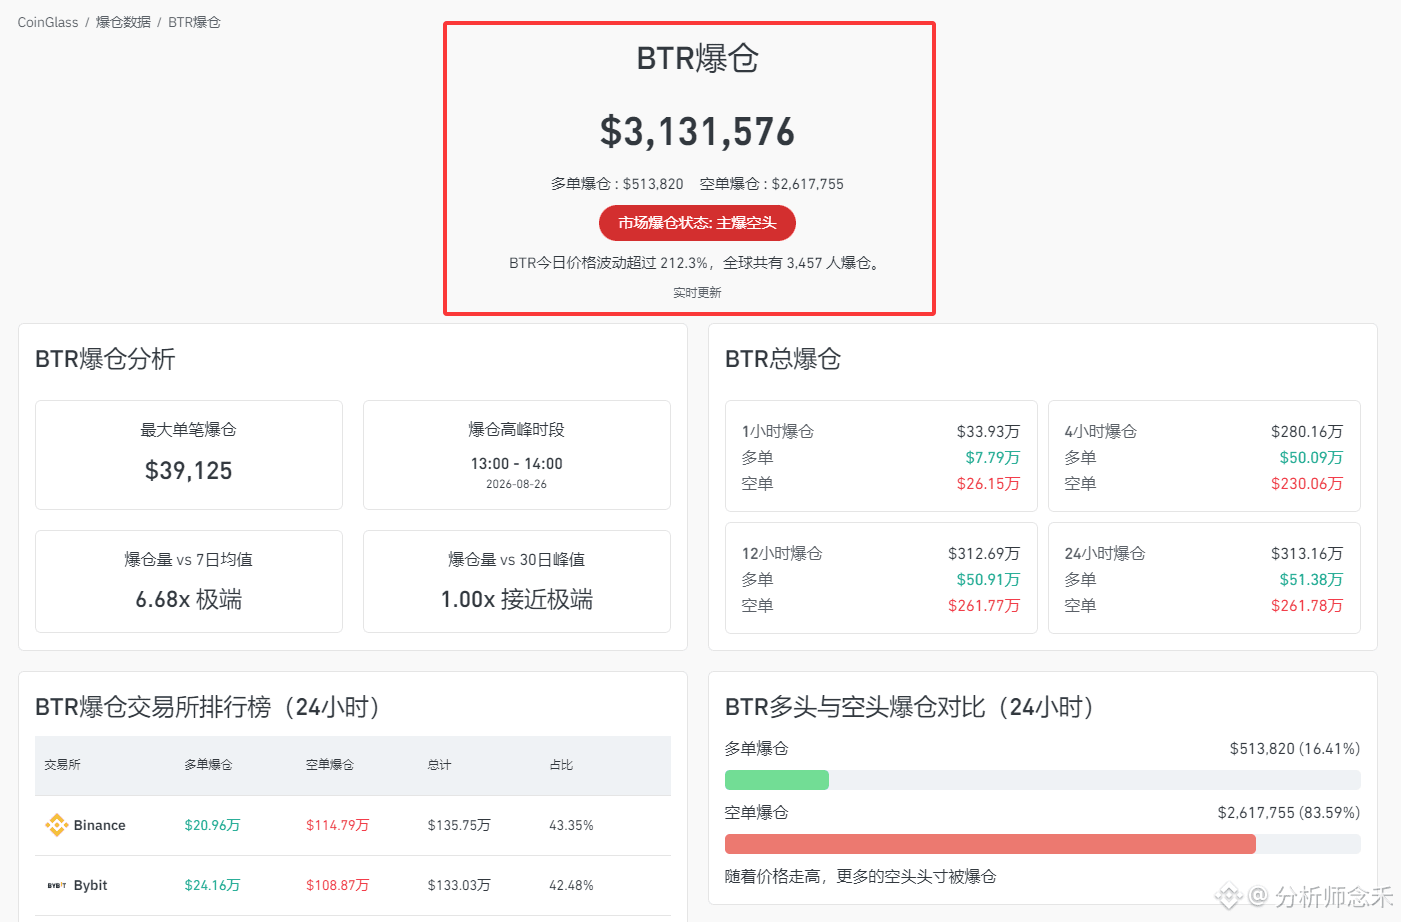Select header text 空单爆仓 : $2,617,755

771,184
